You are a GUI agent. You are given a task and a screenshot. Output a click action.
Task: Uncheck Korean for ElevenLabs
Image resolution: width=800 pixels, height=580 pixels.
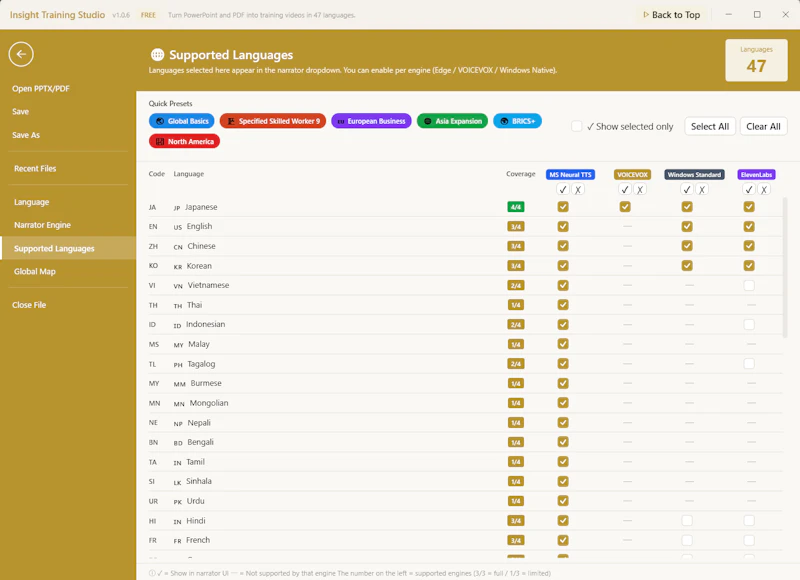(x=749, y=266)
